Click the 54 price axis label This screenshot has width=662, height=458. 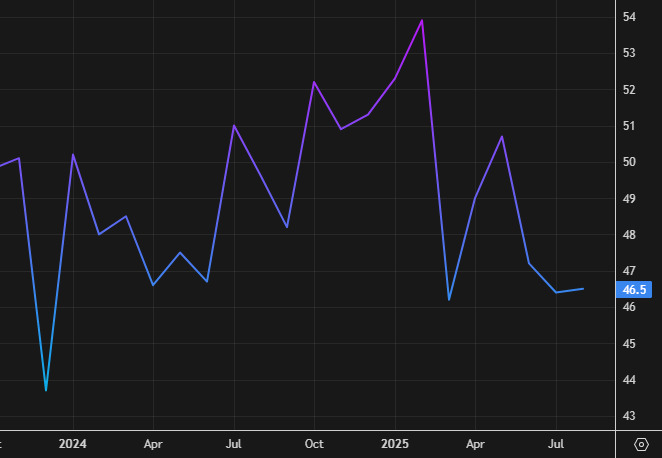[x=629, y=17]
